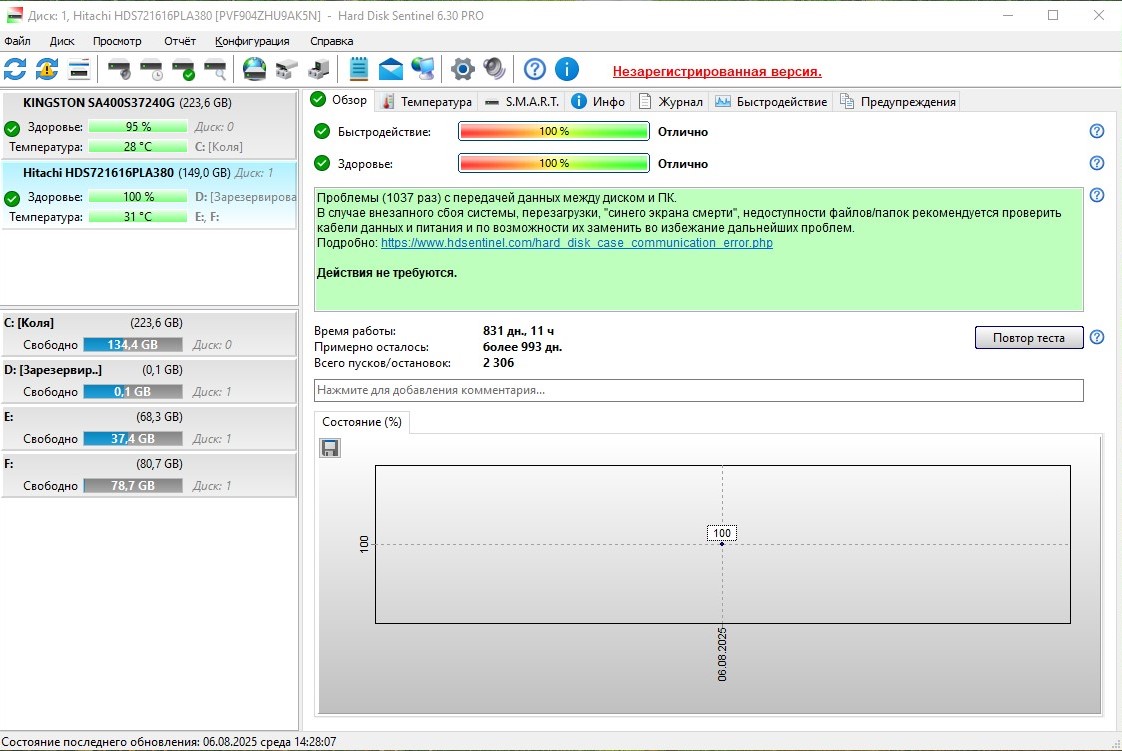Select the C: [Коля] partition
The image size is (1122, 751).
click(x=149, y=333)
